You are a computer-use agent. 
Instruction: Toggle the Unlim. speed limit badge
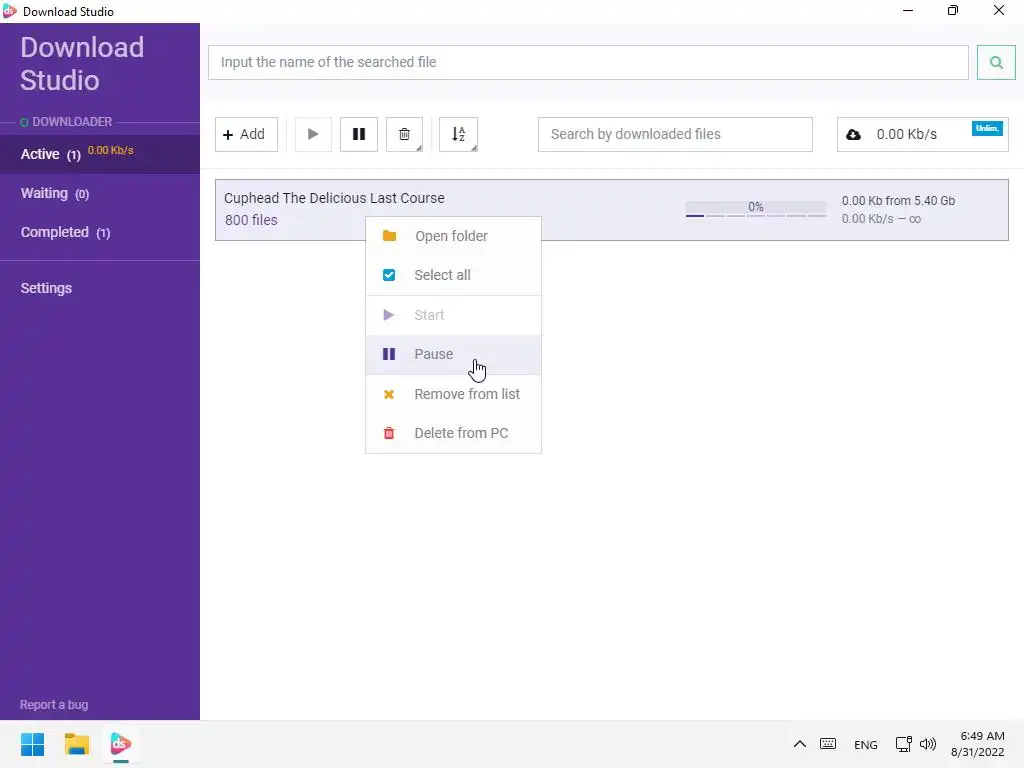tap(987, 128)
